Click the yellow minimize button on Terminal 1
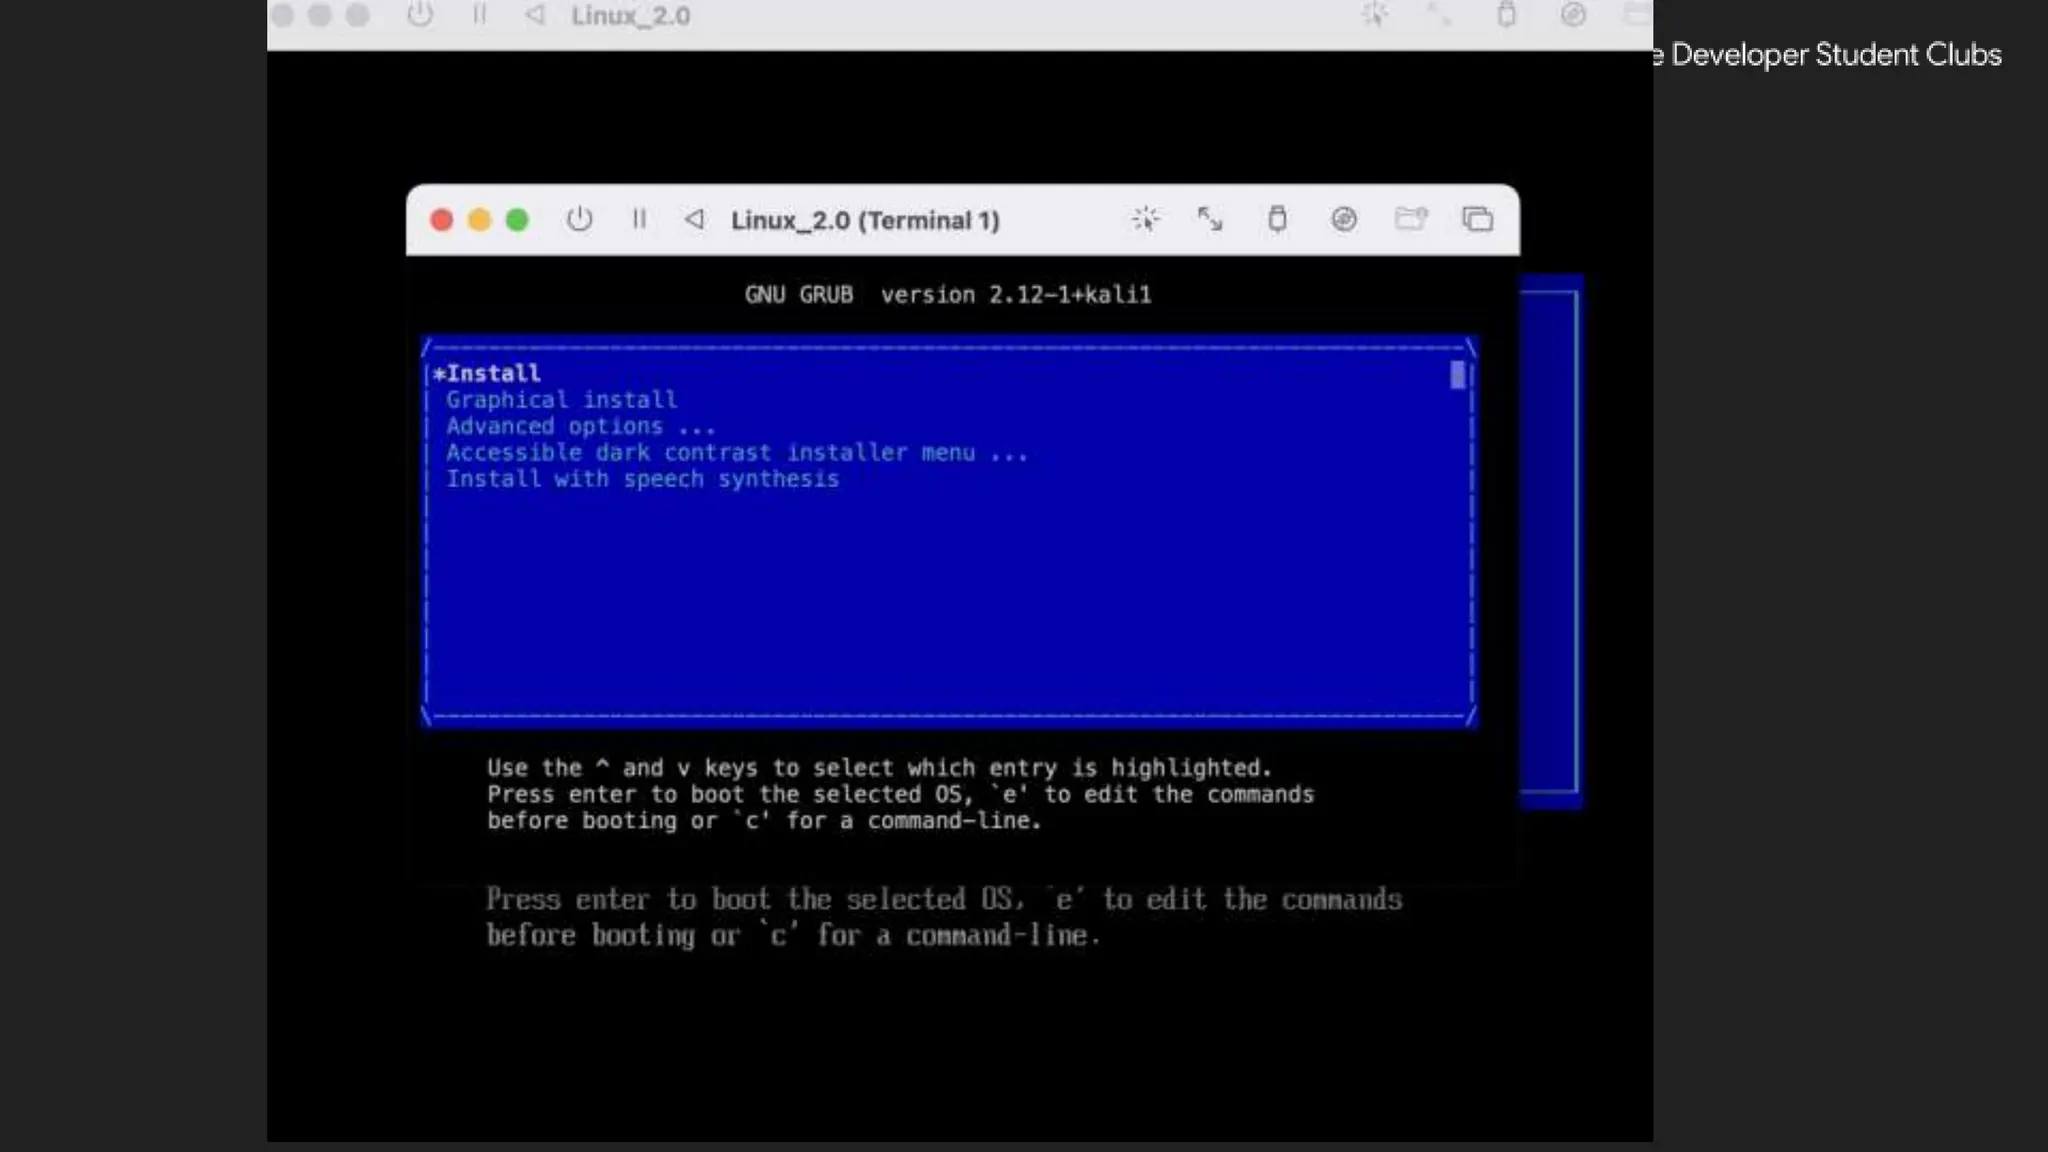Image resolution: width=2048 pixels, height=1152 pixels. pyautogui.click(x=480, y=220)
